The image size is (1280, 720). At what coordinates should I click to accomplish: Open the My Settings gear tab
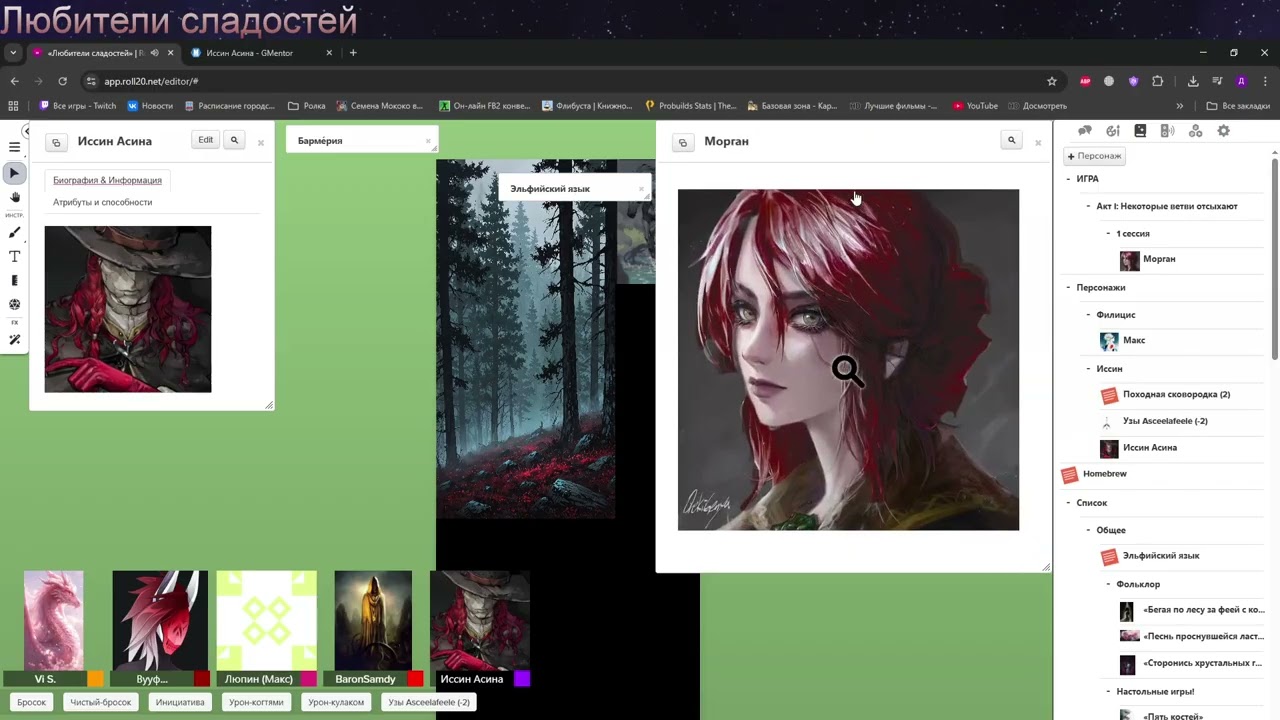click(1223, 131)
